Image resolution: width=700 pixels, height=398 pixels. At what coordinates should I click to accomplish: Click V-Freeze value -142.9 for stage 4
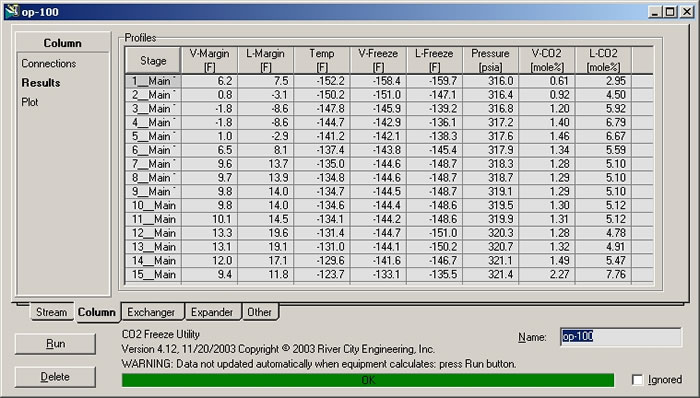[x=378, y=123]
